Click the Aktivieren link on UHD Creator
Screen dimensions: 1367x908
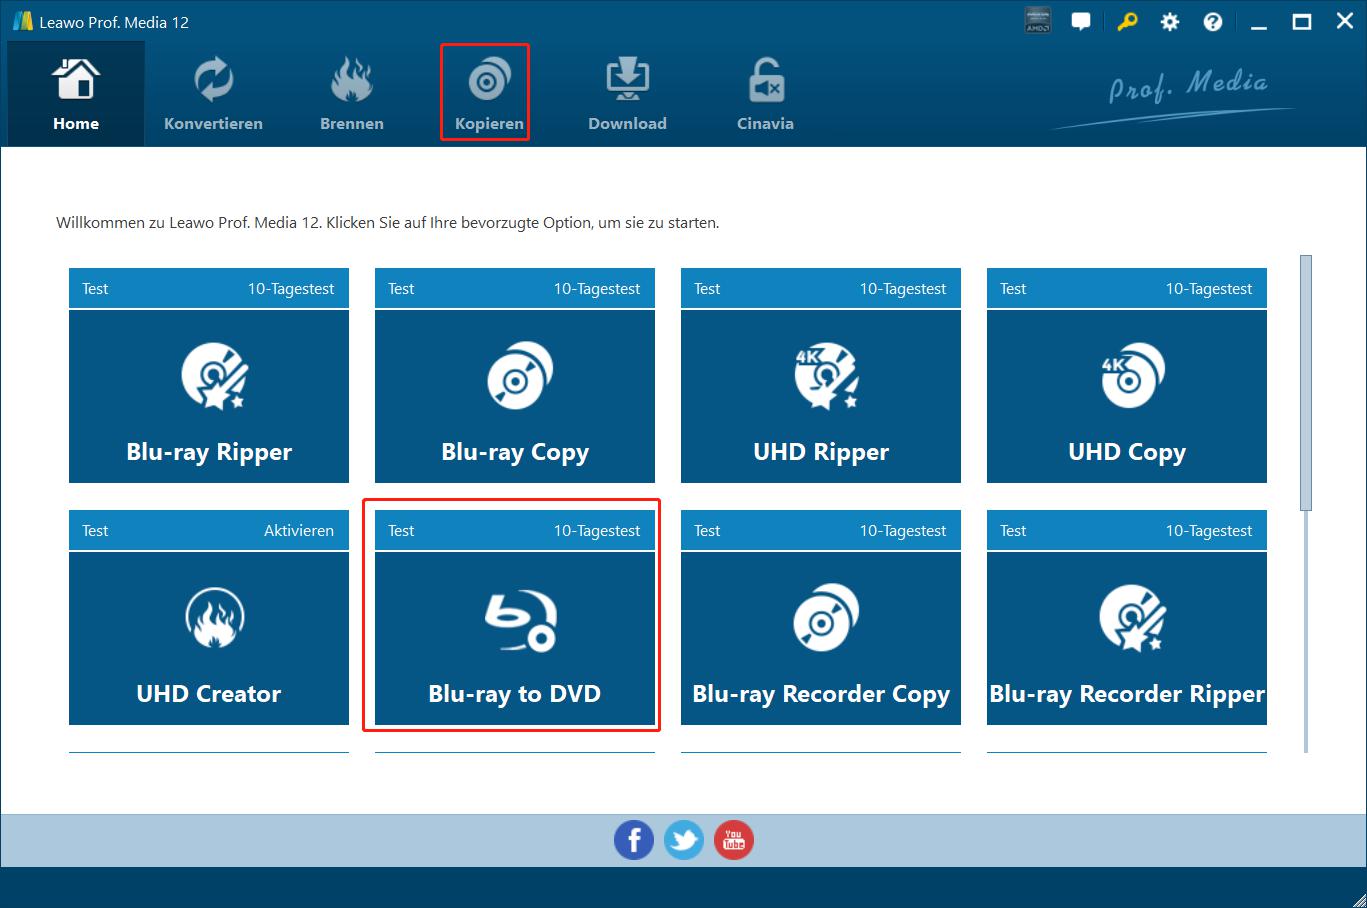pyautogui.click(x=299, y=531)
